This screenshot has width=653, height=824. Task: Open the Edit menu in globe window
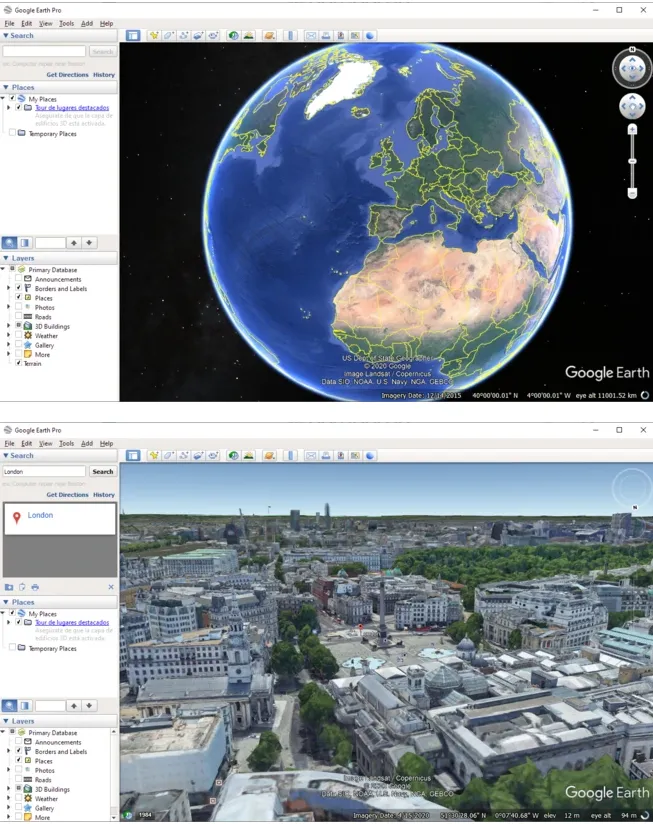pos(27,24)
